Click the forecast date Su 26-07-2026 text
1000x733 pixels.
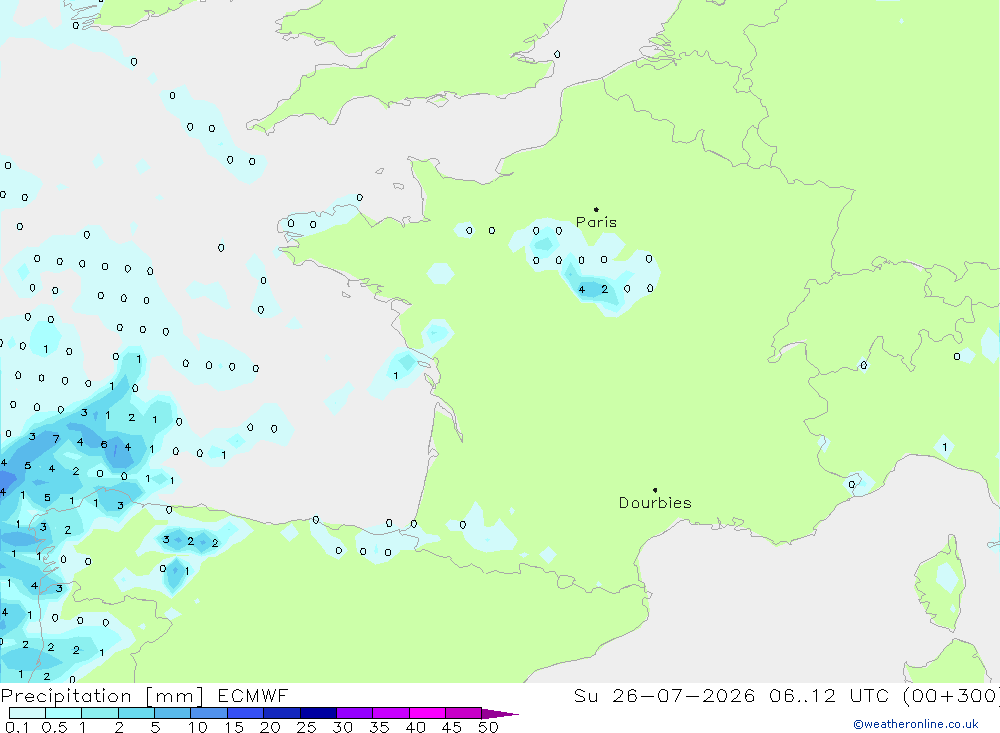[665, 695]
